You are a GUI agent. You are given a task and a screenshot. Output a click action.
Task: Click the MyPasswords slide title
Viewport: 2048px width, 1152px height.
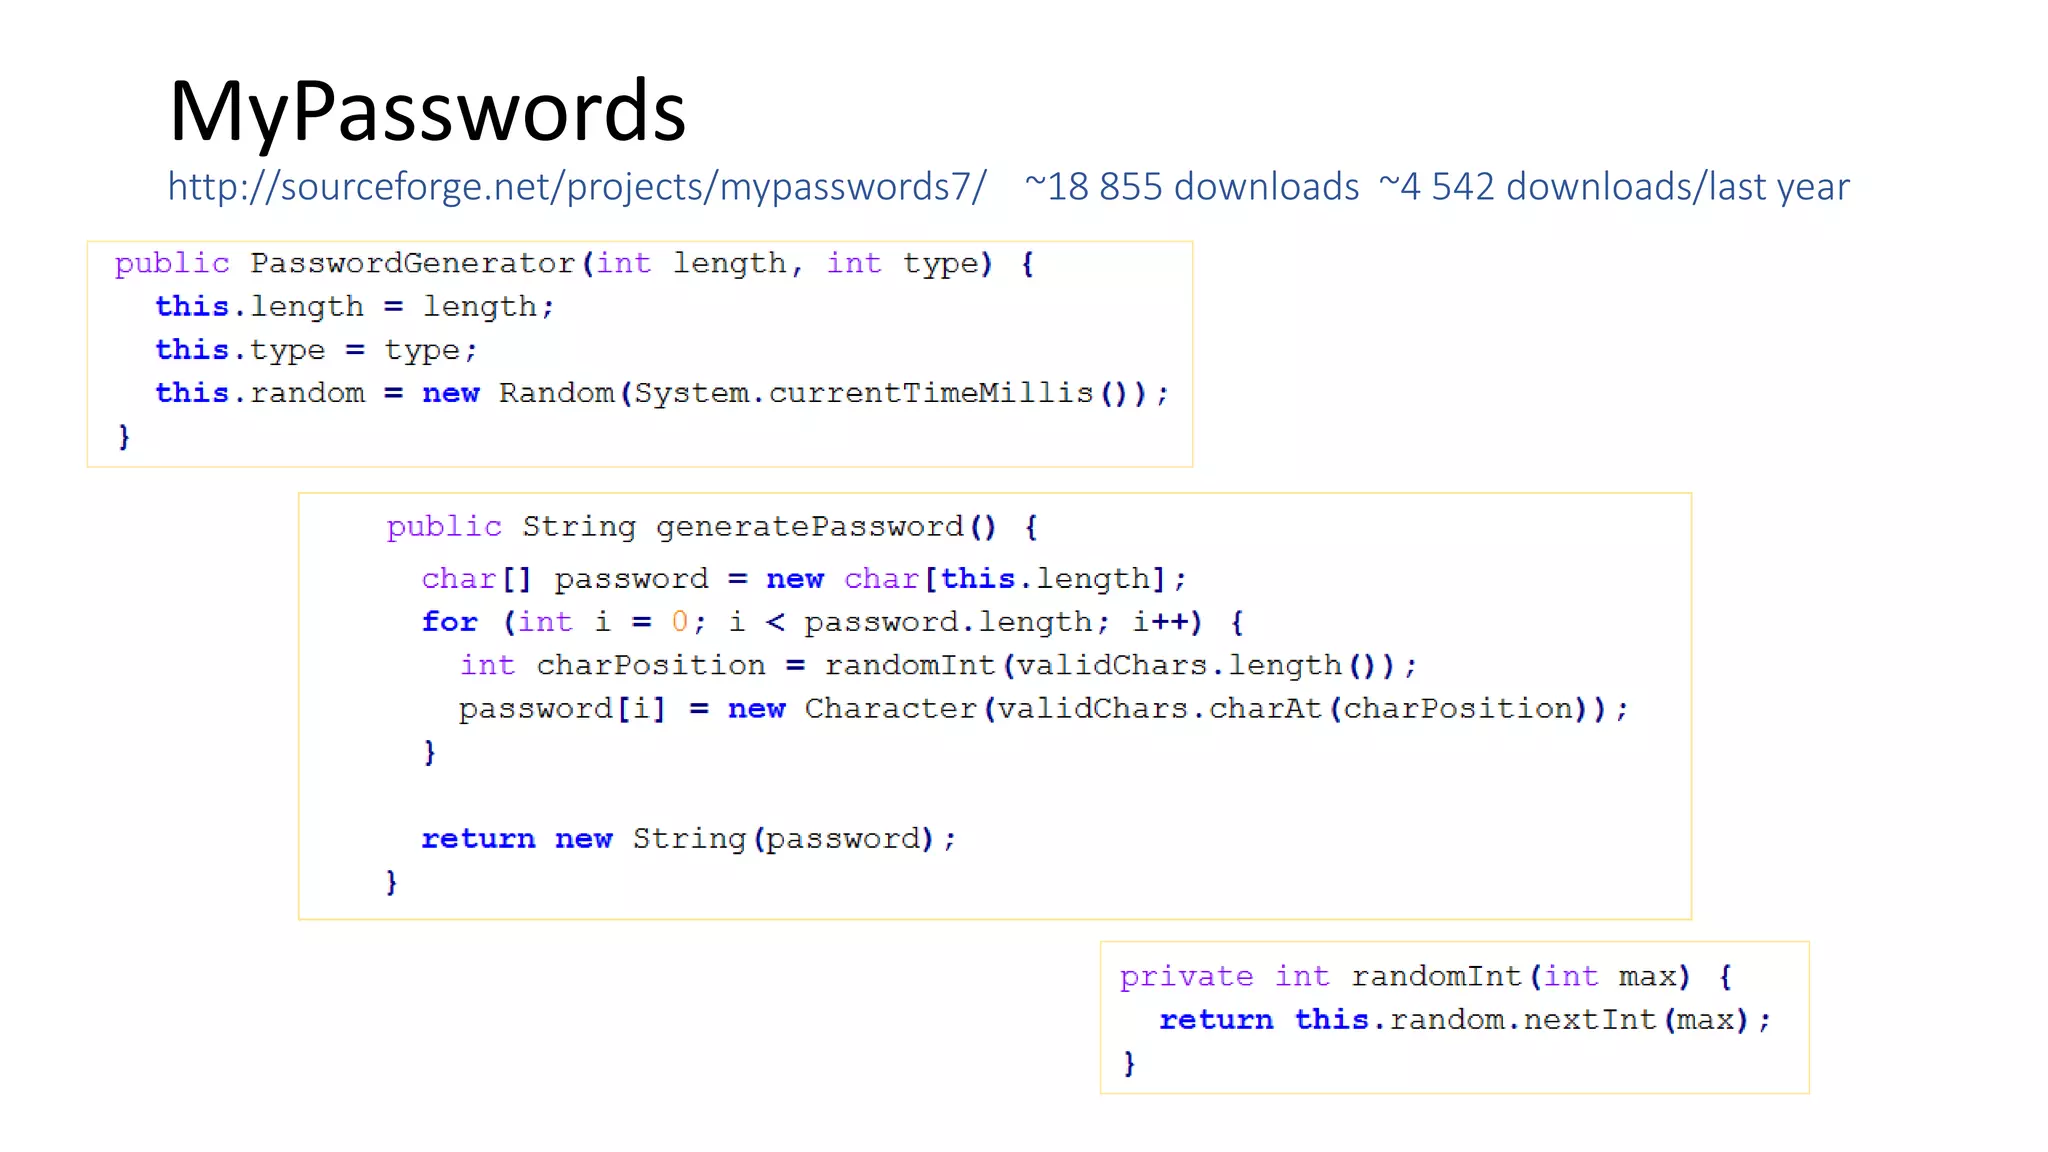[x=427, y=112]
